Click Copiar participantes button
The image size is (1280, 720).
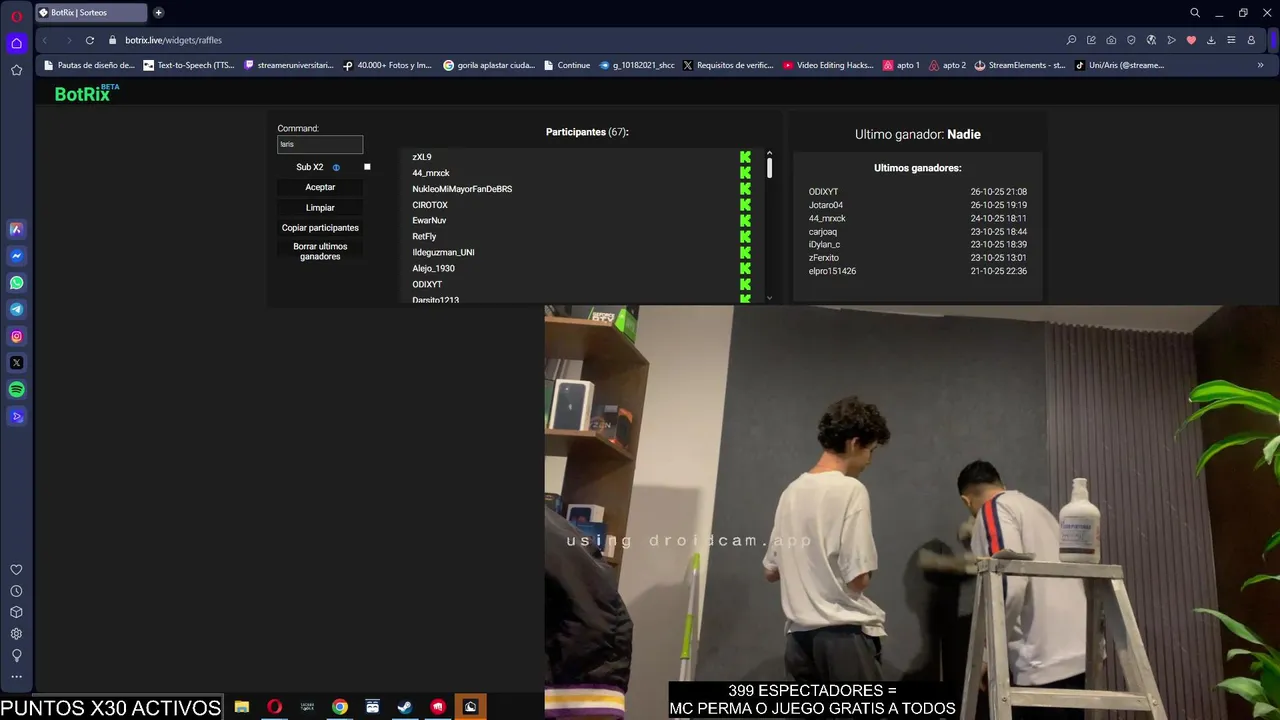(320, 228)
